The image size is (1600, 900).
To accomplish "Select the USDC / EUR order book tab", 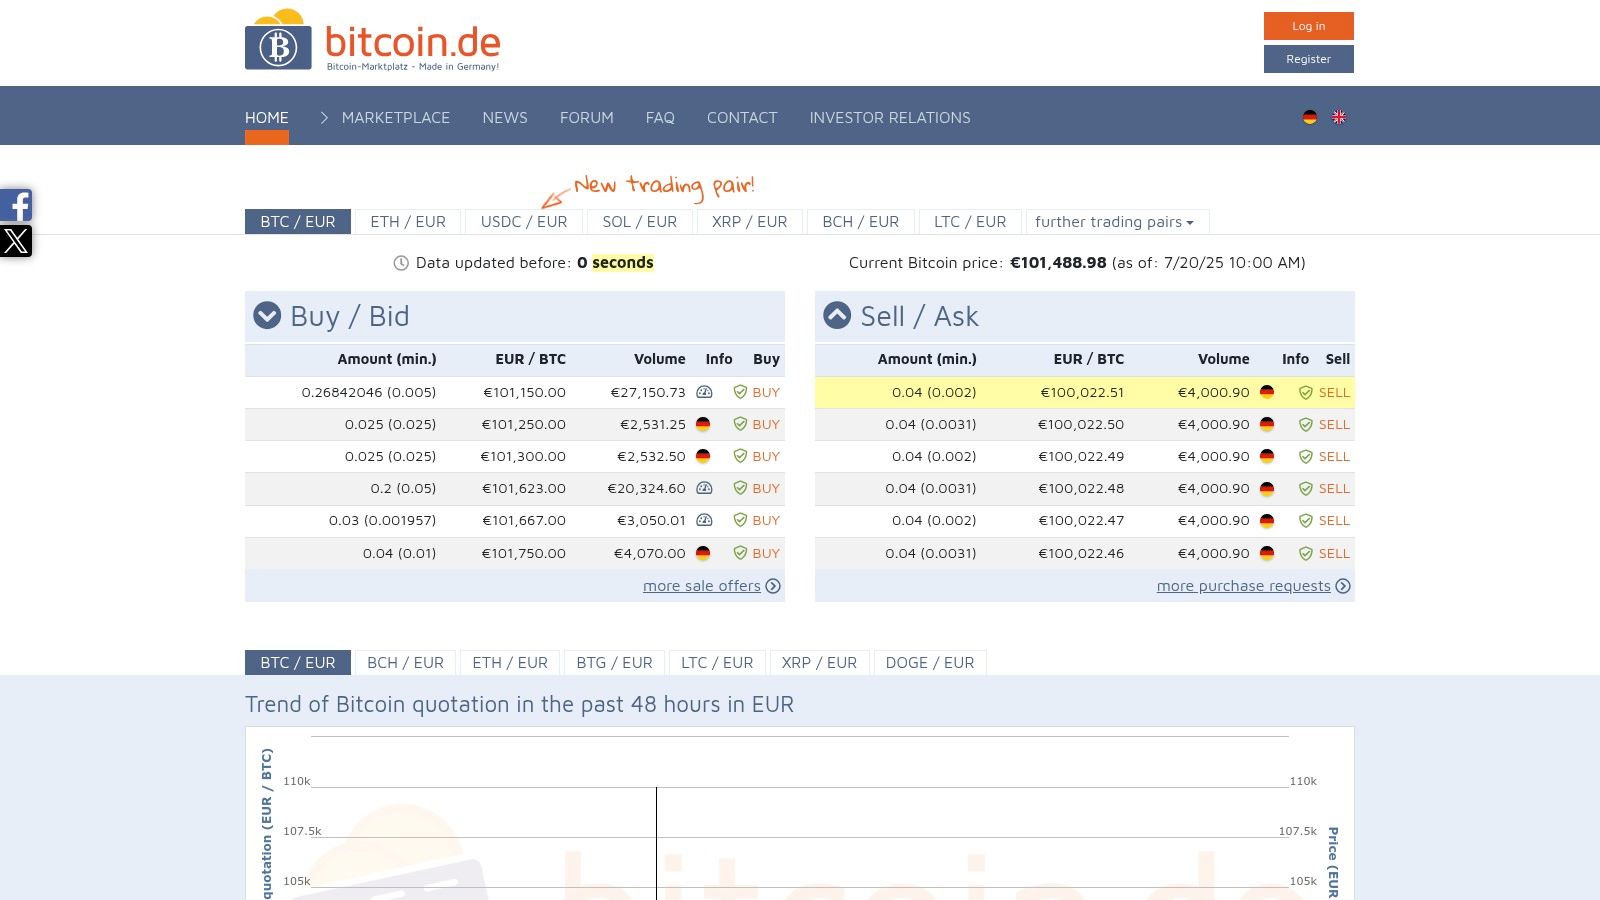I will [x=524, y=222].
